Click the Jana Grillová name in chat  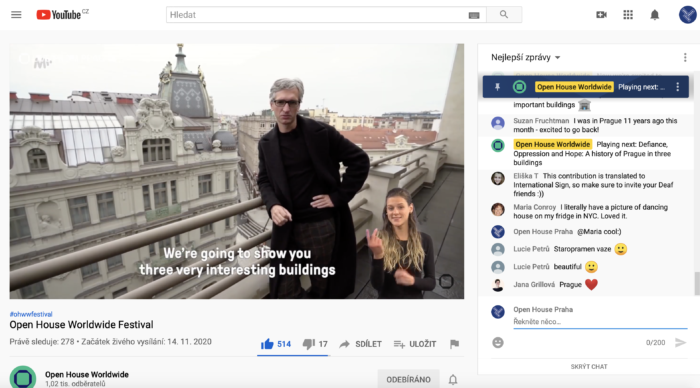click(x=534, y=284)
